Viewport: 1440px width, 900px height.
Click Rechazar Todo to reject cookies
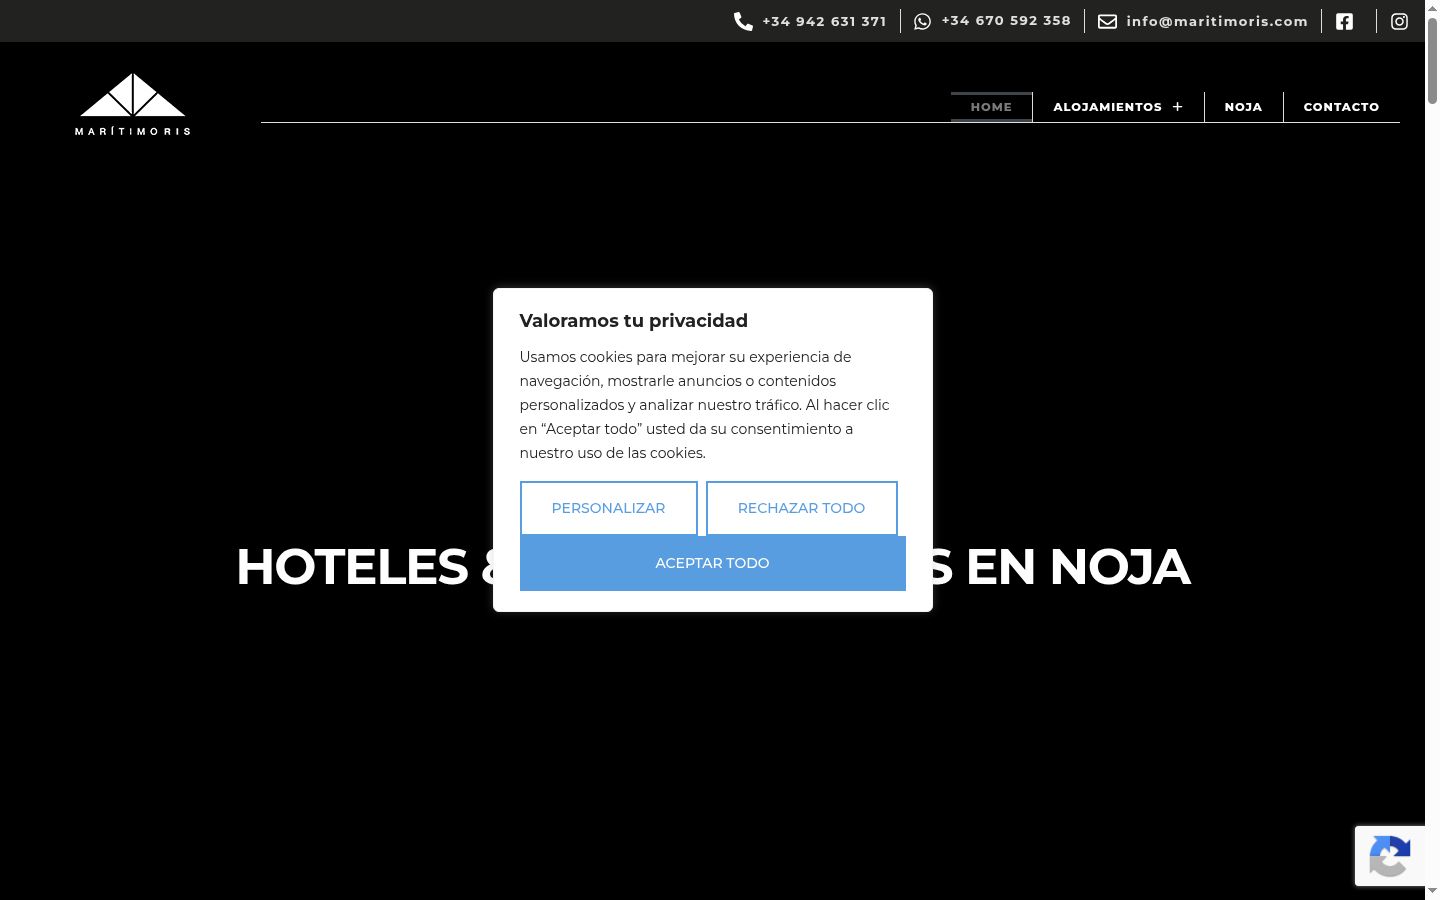pos(801,508)
